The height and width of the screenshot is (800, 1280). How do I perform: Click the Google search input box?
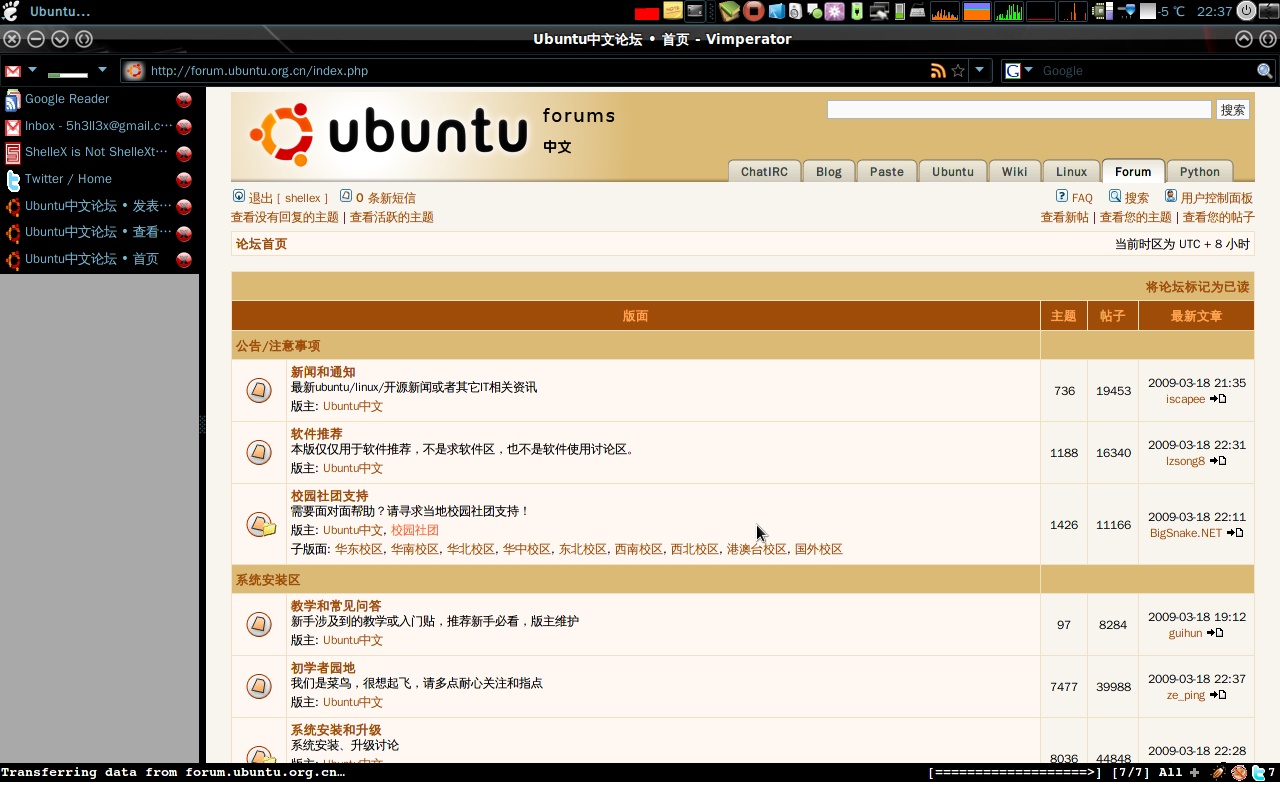[x=1147, y=71]
